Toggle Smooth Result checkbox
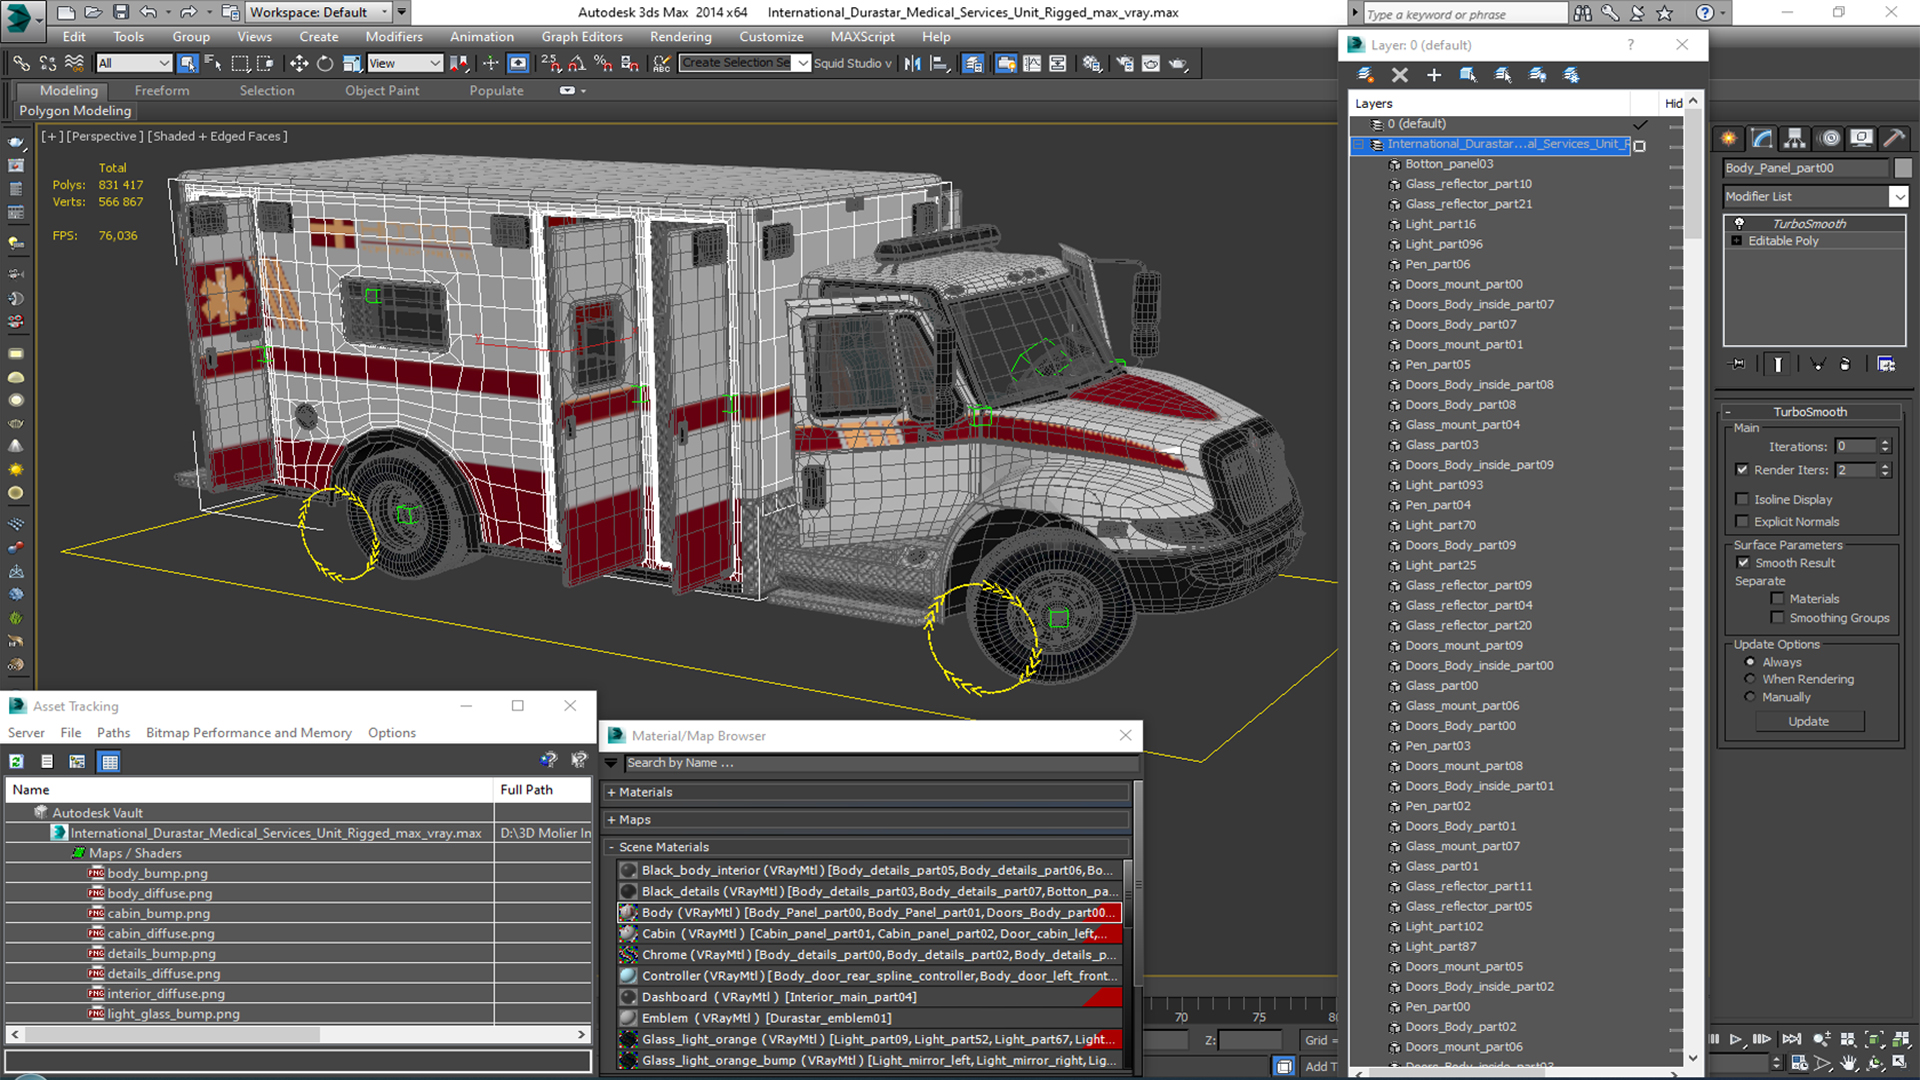Image resolution: width=1920 pixels, height=1080 pixels. 1743,563
